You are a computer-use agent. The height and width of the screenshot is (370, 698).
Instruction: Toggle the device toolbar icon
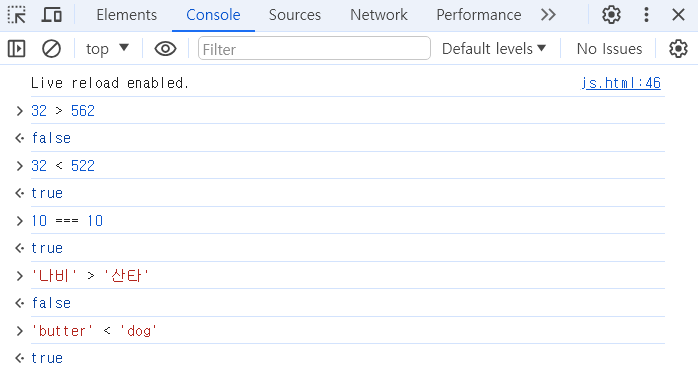pos(52,15)
